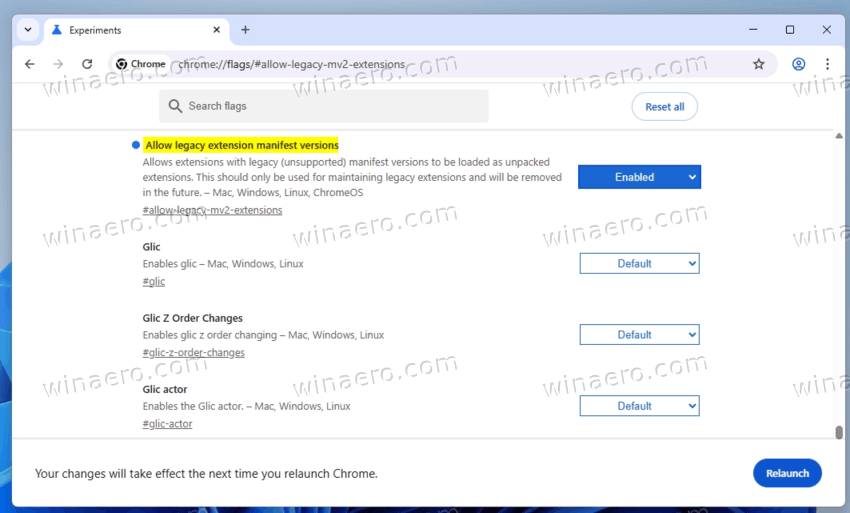Open the tab search chevron button
Image resolution: width=850 pixels, height=513 pixels.
click(x=28, y=30)
